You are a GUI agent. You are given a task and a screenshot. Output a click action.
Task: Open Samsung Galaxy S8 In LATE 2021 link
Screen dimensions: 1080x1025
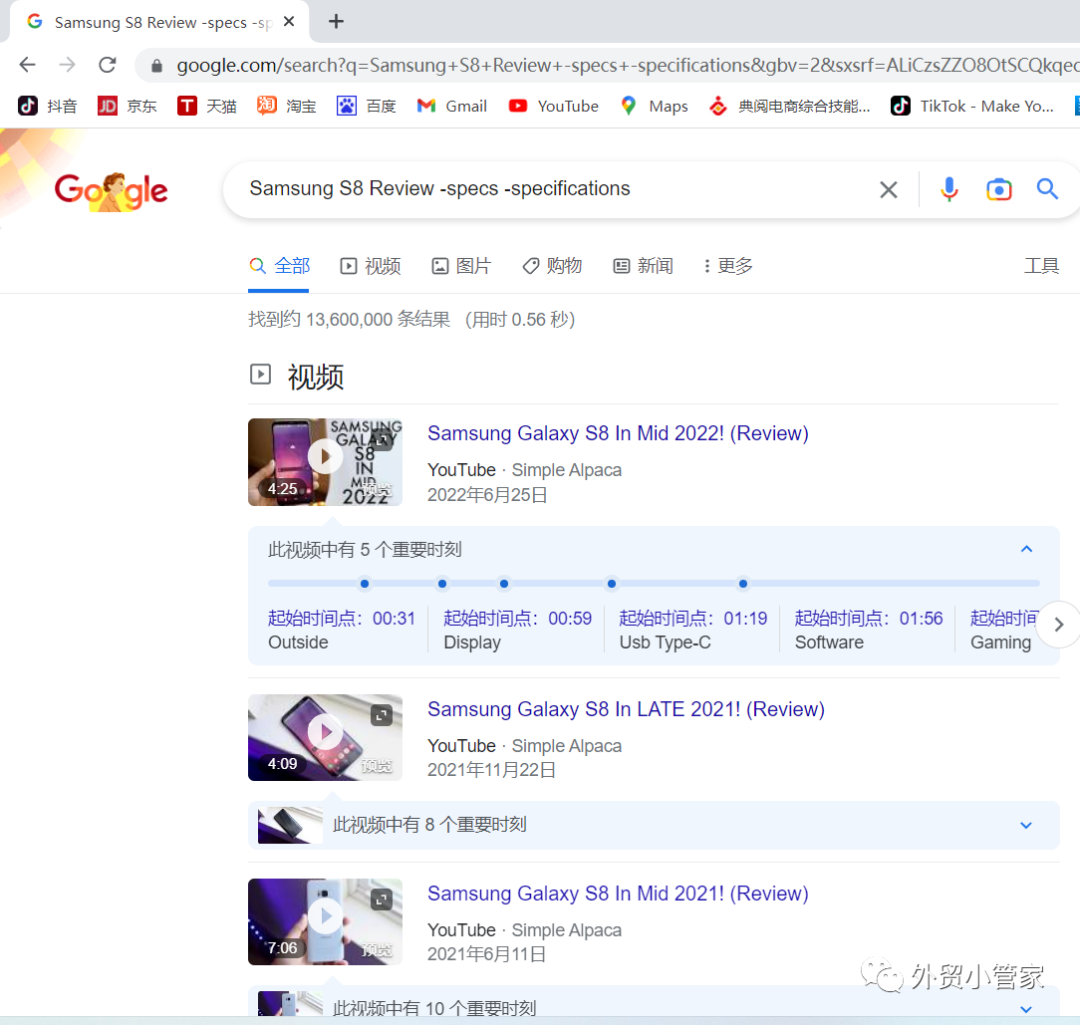626,709
